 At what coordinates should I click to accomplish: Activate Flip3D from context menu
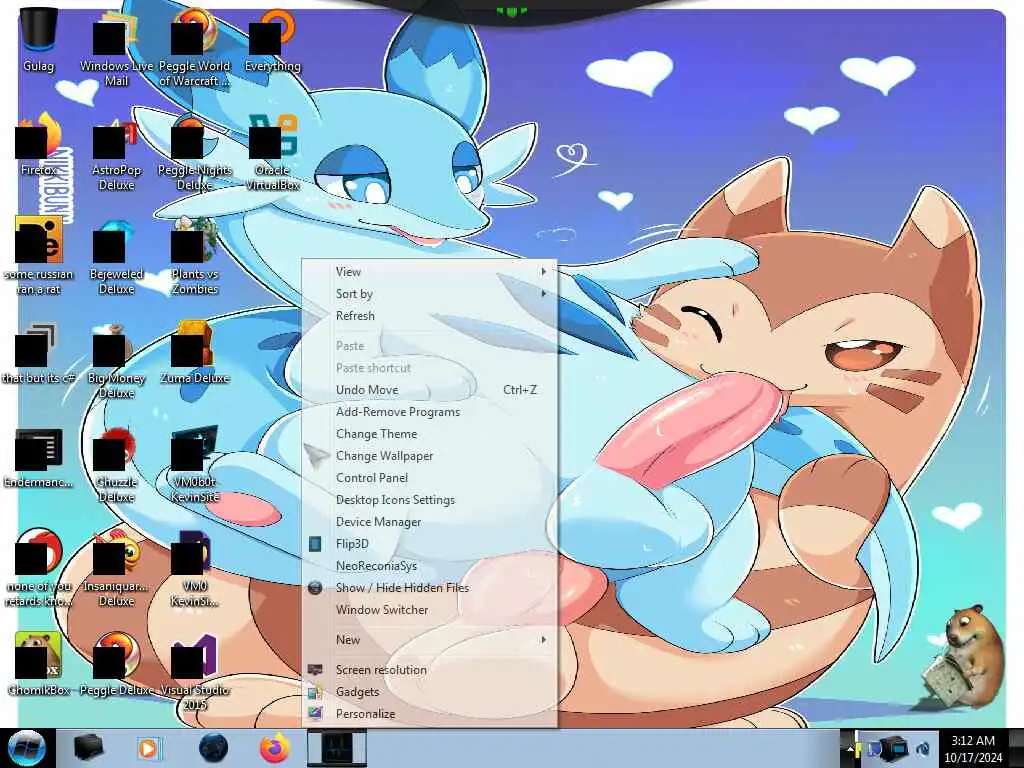[x=430, y=544]
